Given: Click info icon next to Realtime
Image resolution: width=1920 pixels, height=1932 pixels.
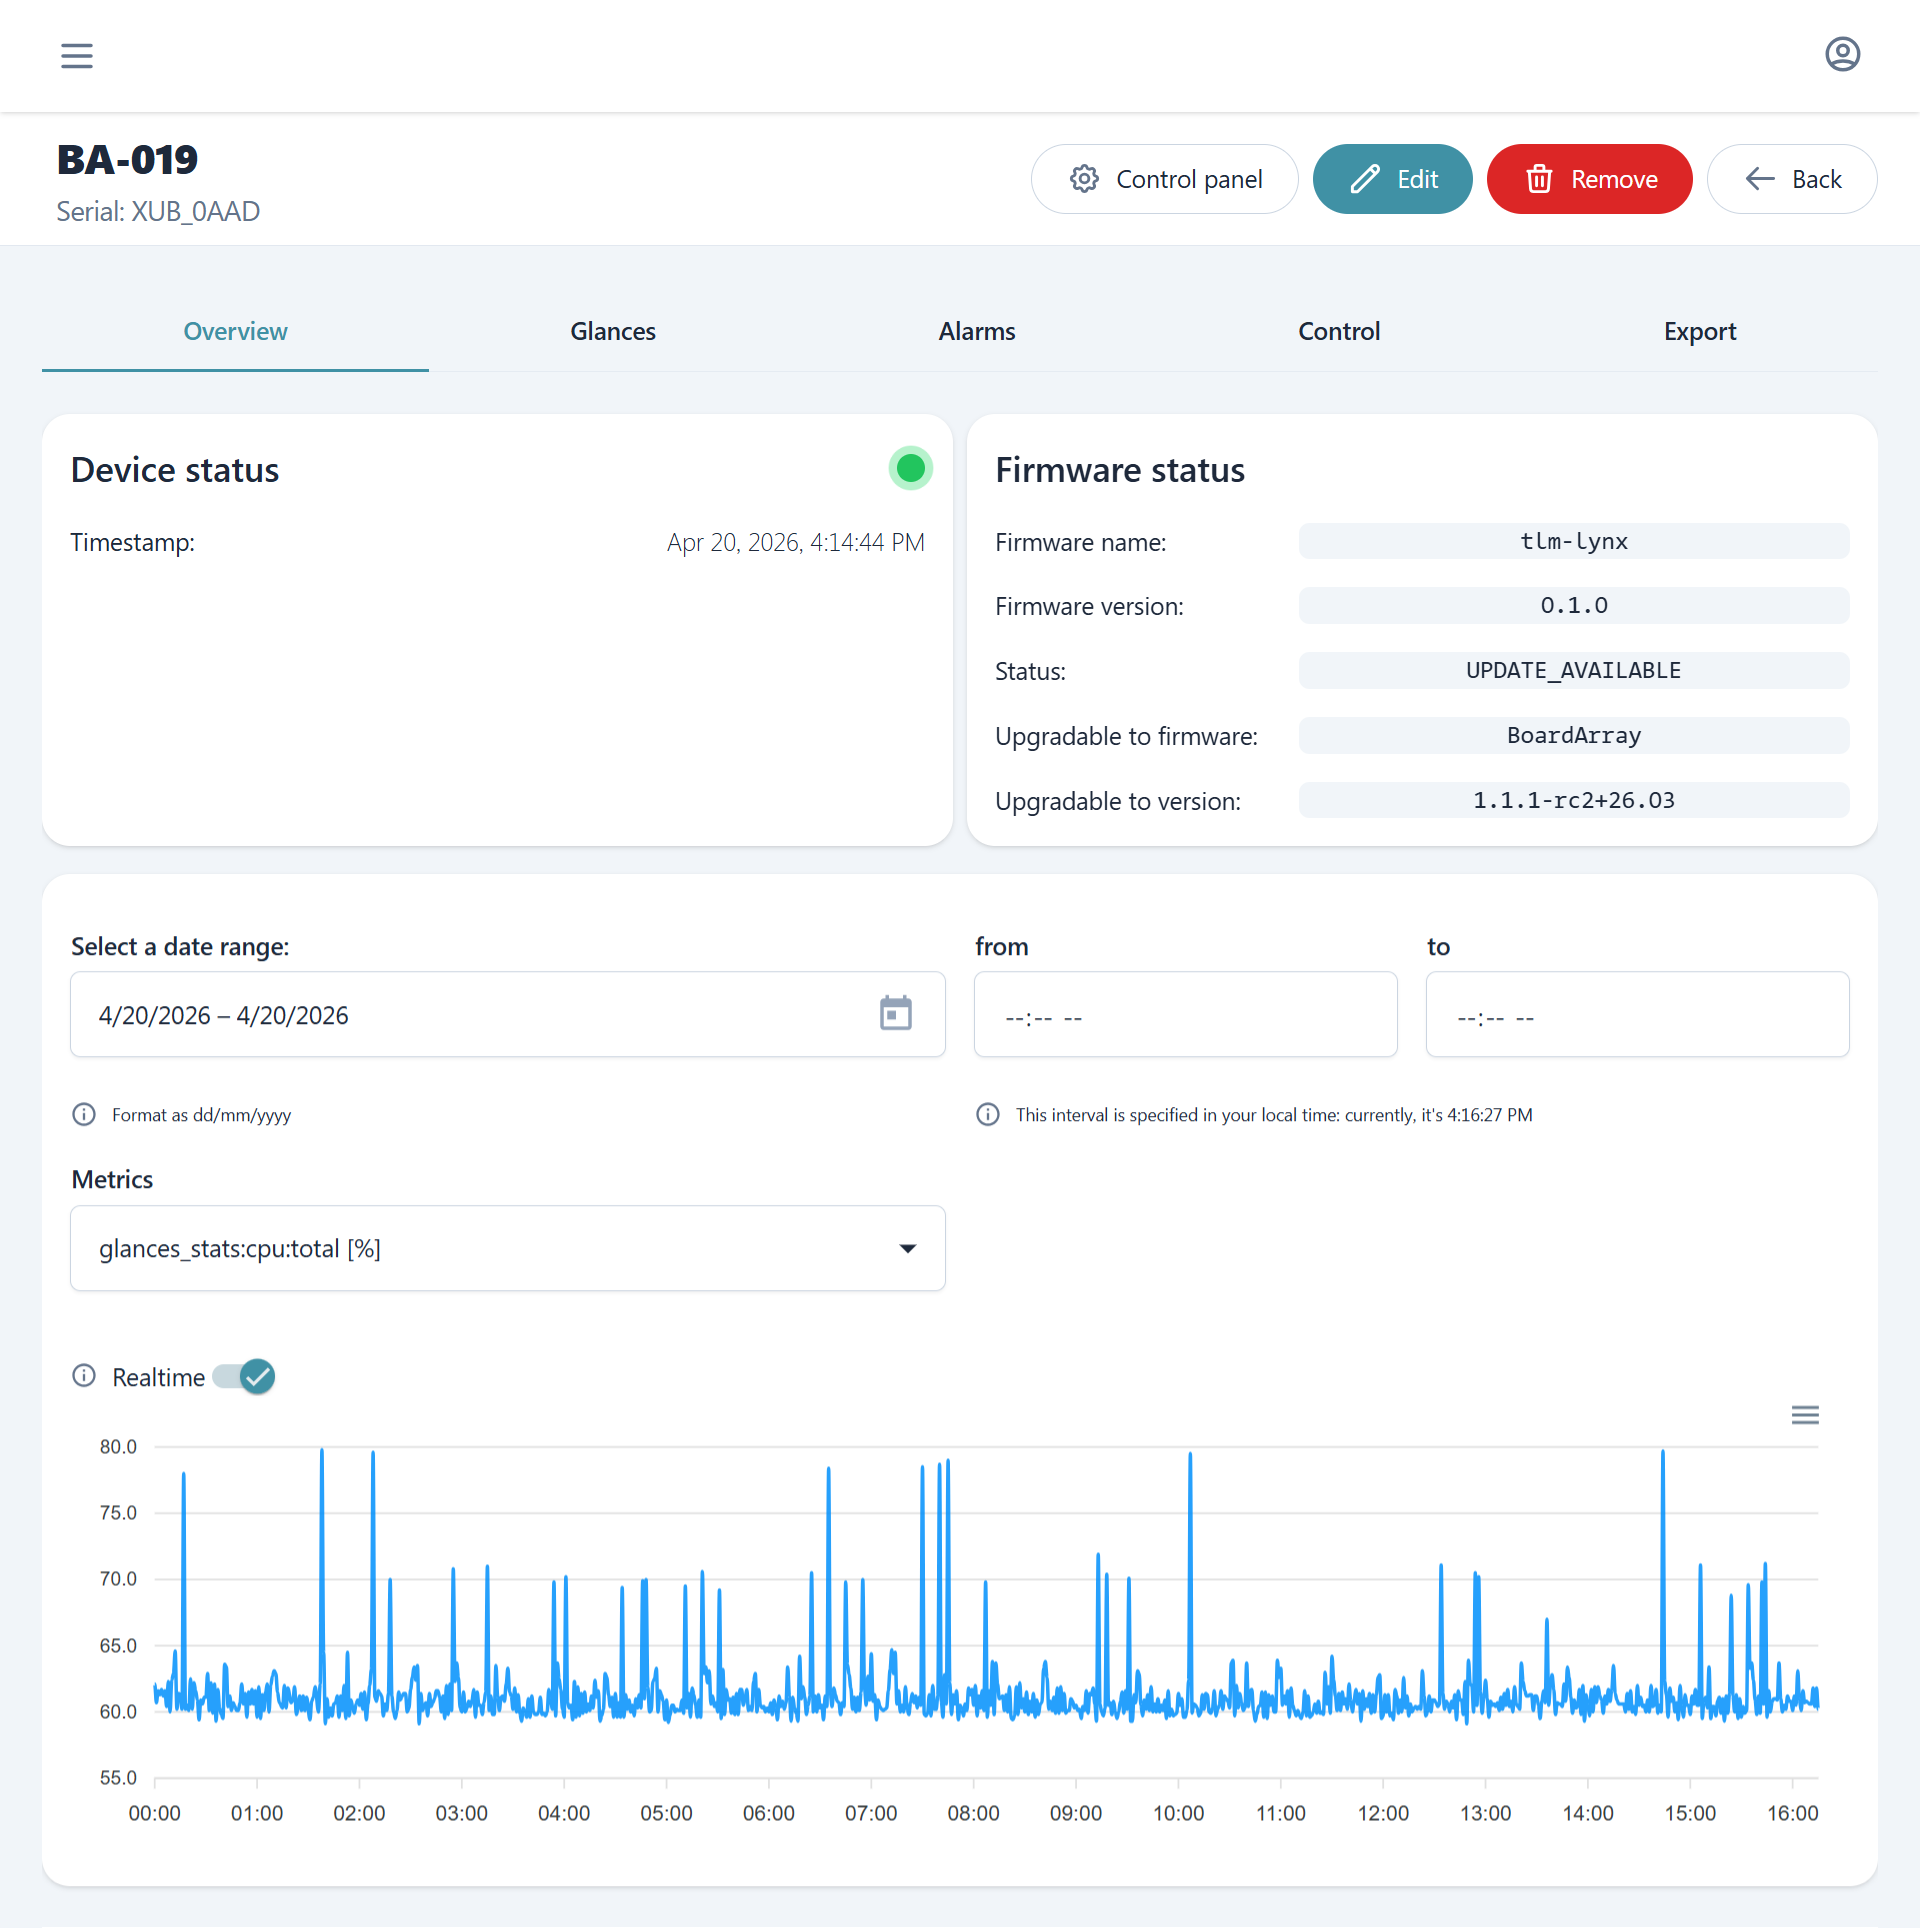Looking at the screenshot, I should [x=84, y=1376].
